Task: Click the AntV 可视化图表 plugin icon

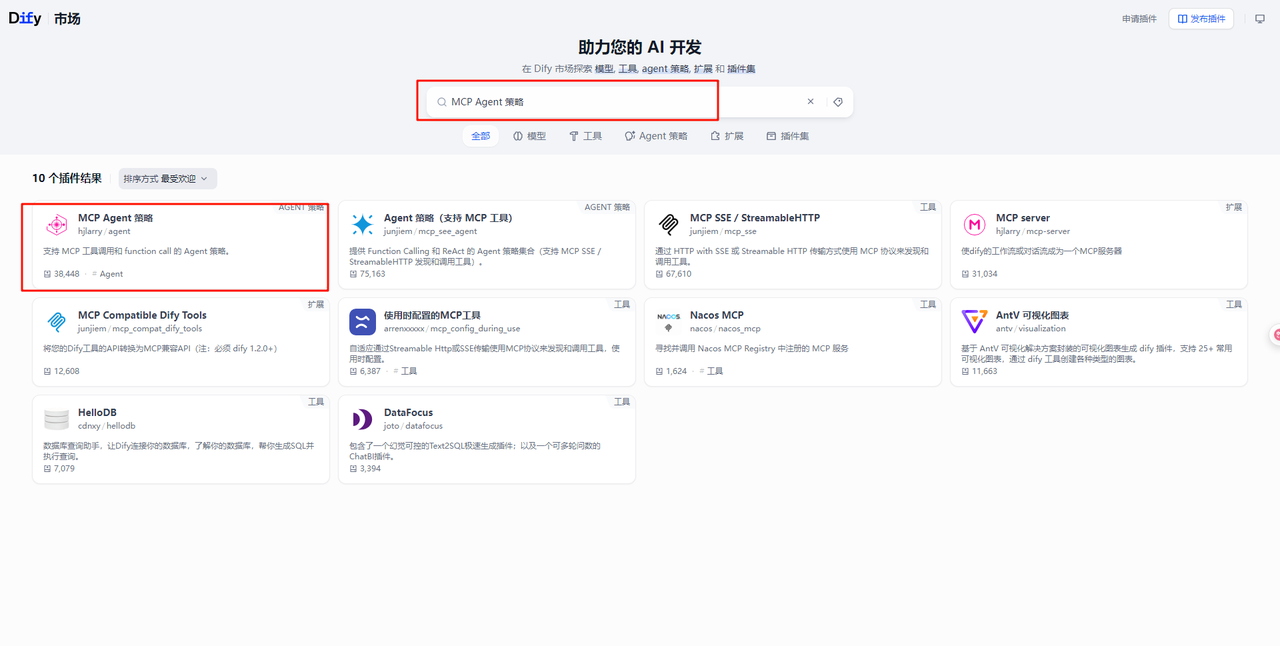Action: (x=974, y=322)
